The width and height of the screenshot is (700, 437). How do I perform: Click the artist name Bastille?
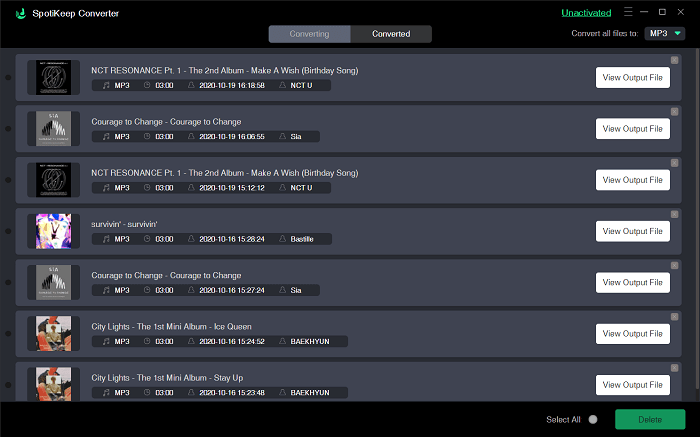[302, 239]
